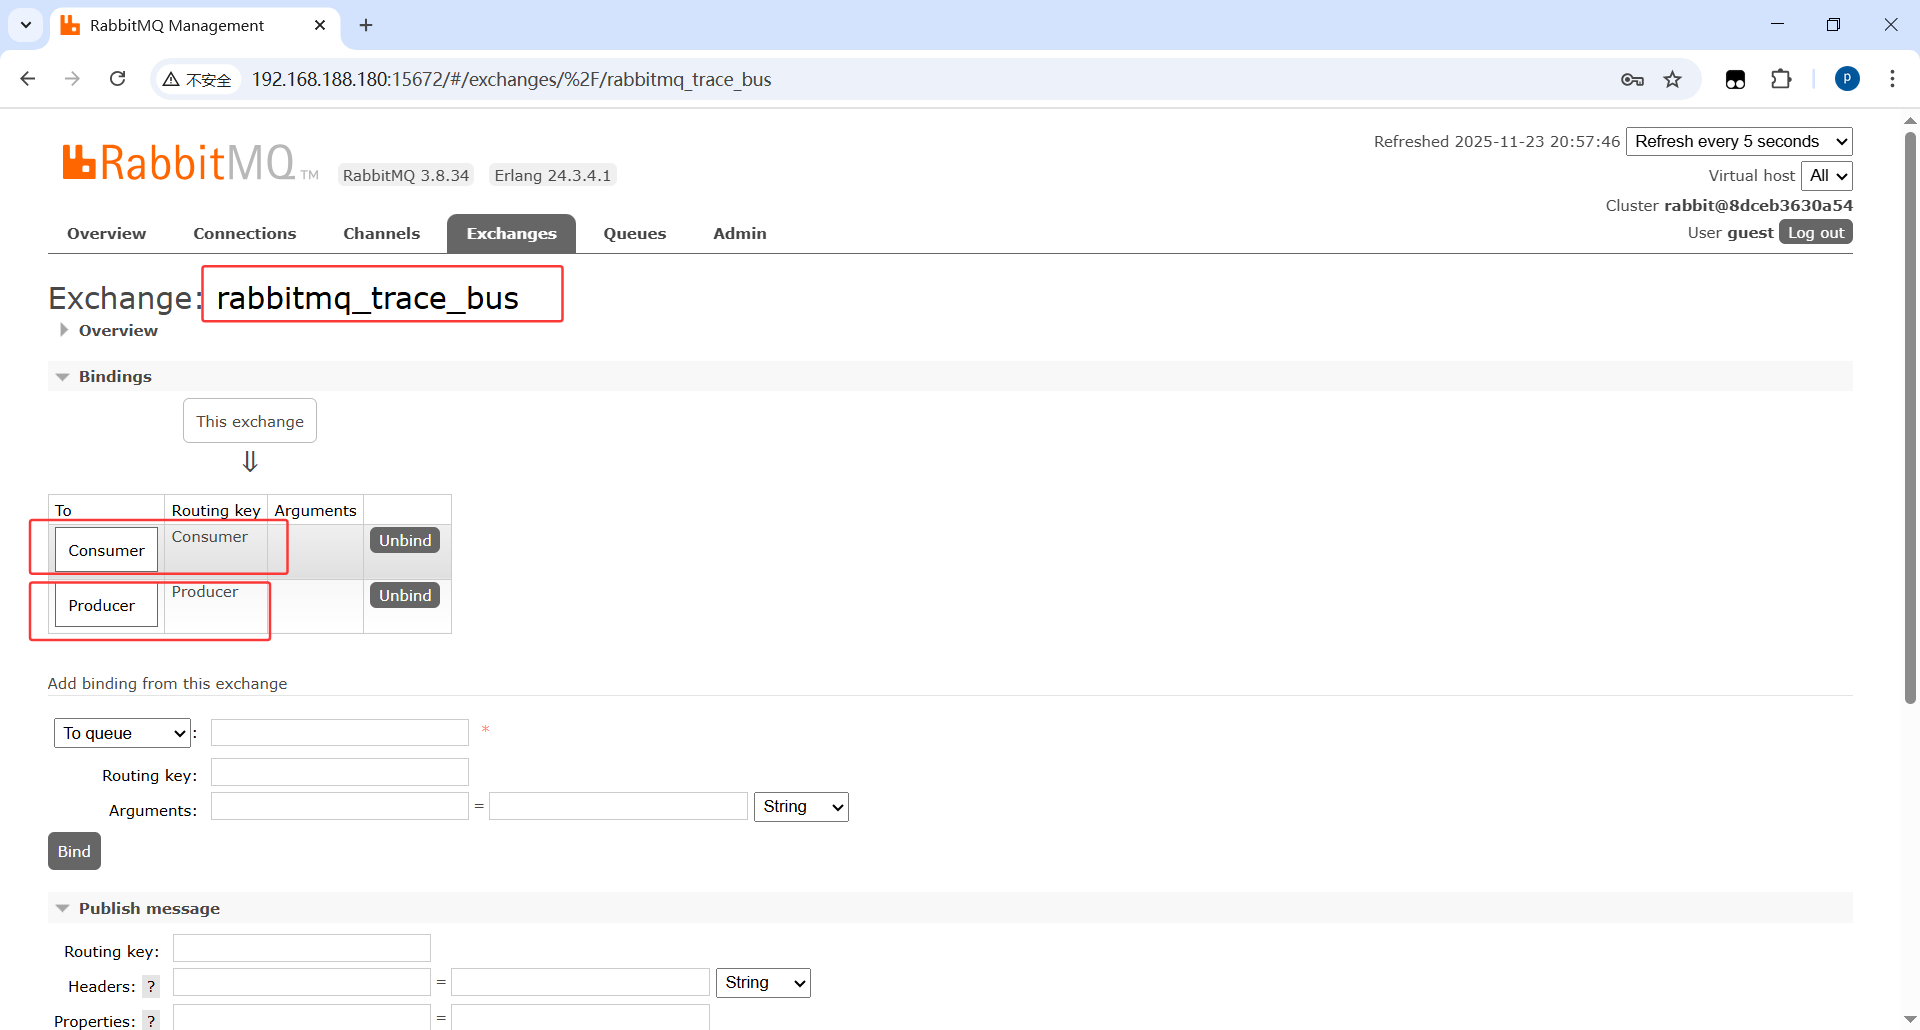
Task: Click the Bind button
Action: [74, 851]
